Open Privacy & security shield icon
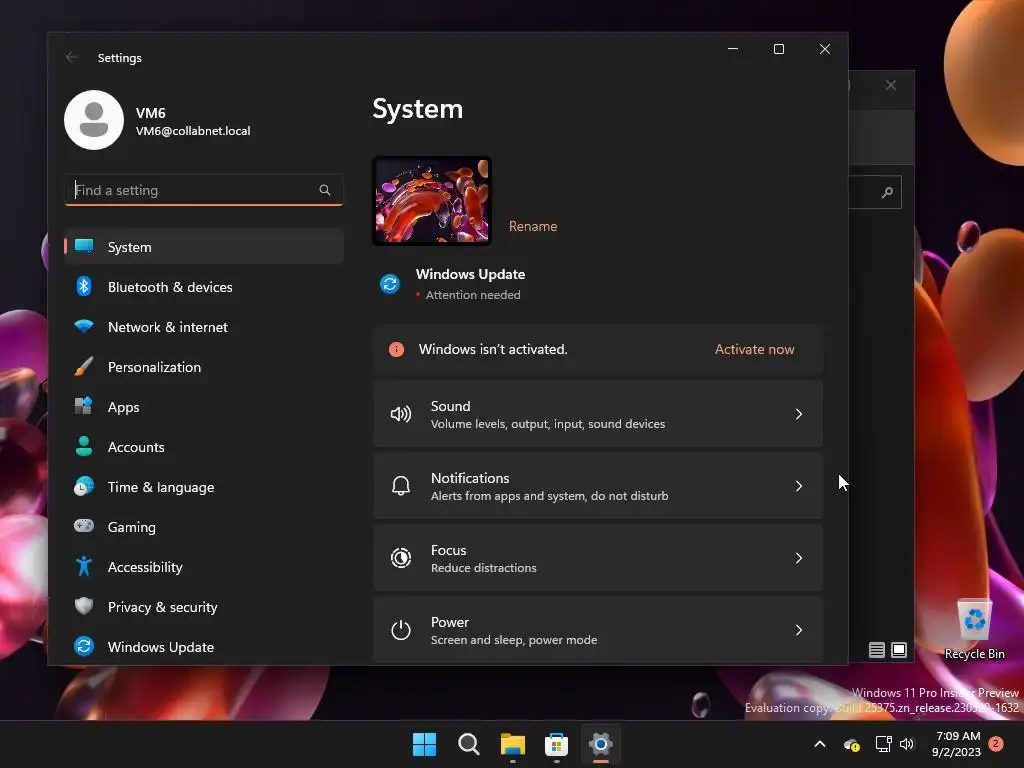 [84, 606]
